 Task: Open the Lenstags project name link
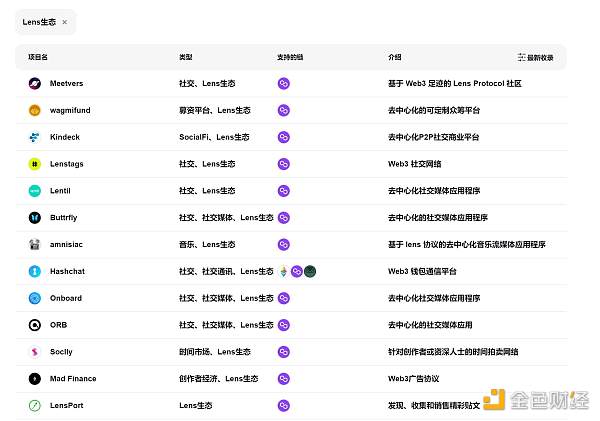click(x=67, y=164)
